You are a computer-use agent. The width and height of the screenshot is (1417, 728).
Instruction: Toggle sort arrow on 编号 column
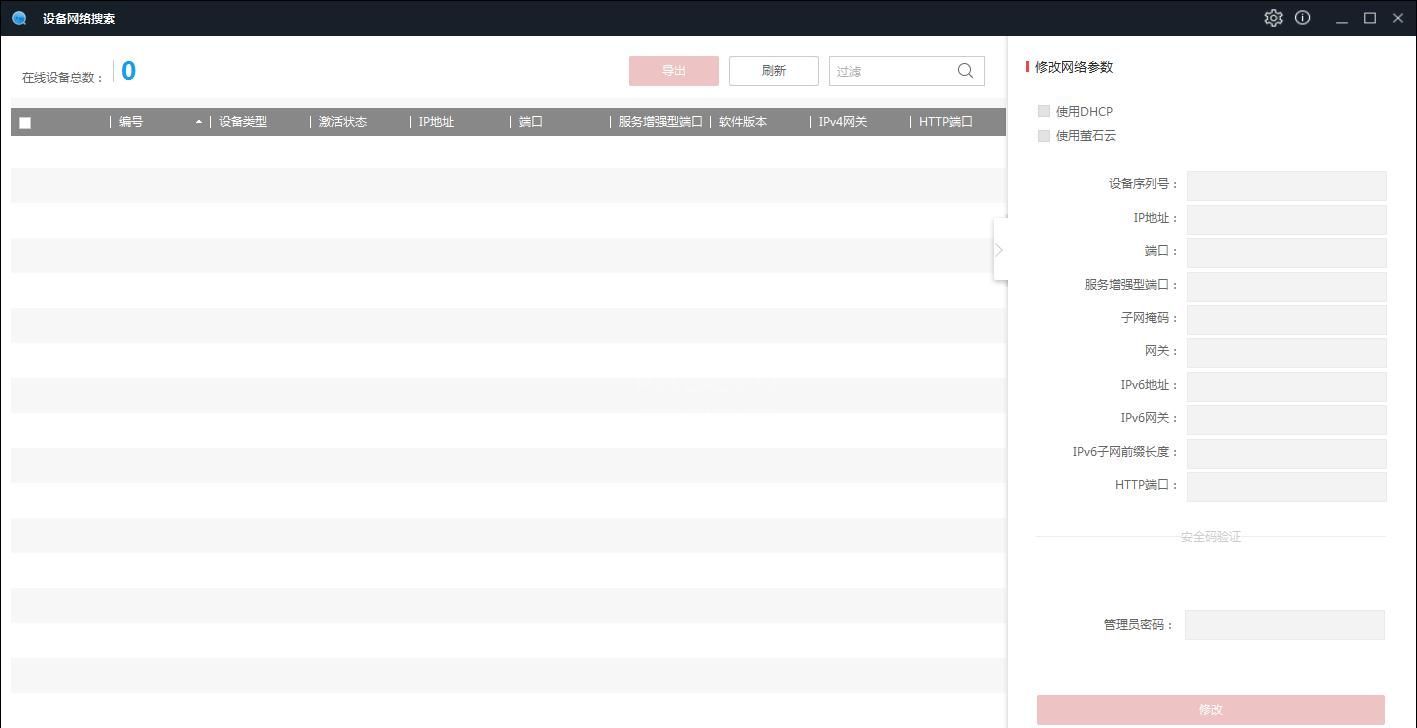pyautogui.click(x=199, y=122)
